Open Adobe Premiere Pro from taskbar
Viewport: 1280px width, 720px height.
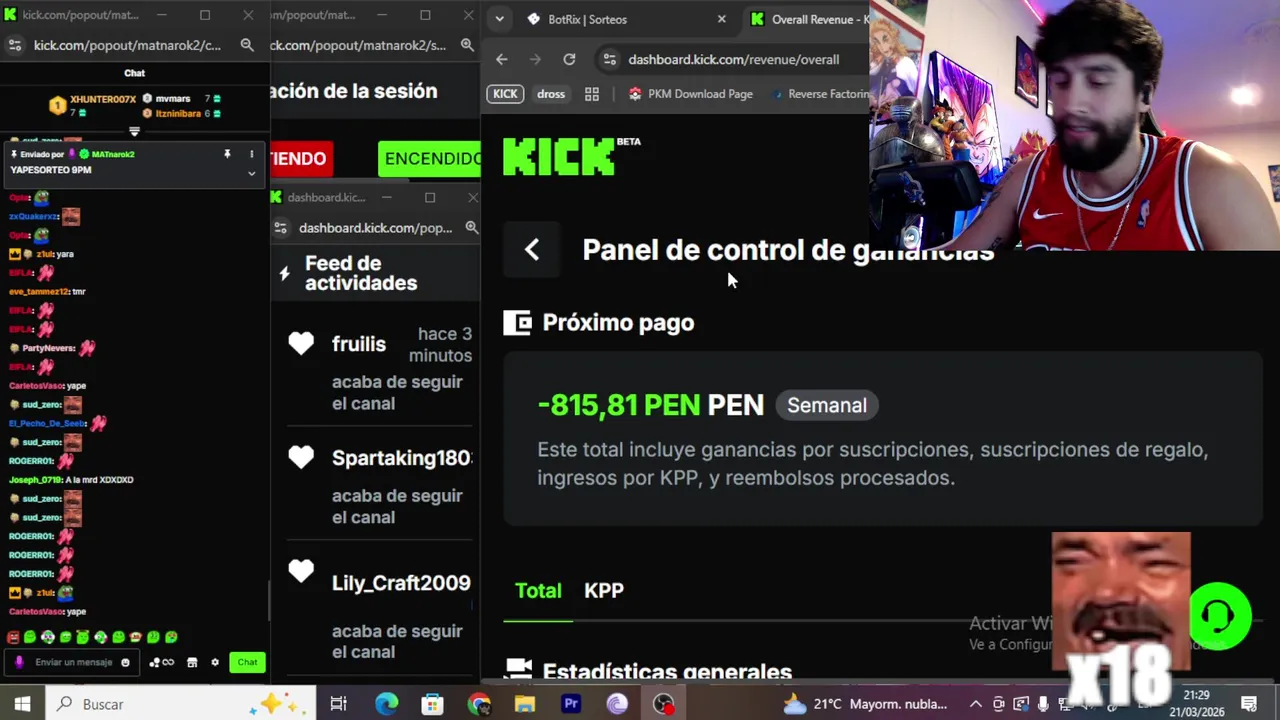click(x=571, y=704)
